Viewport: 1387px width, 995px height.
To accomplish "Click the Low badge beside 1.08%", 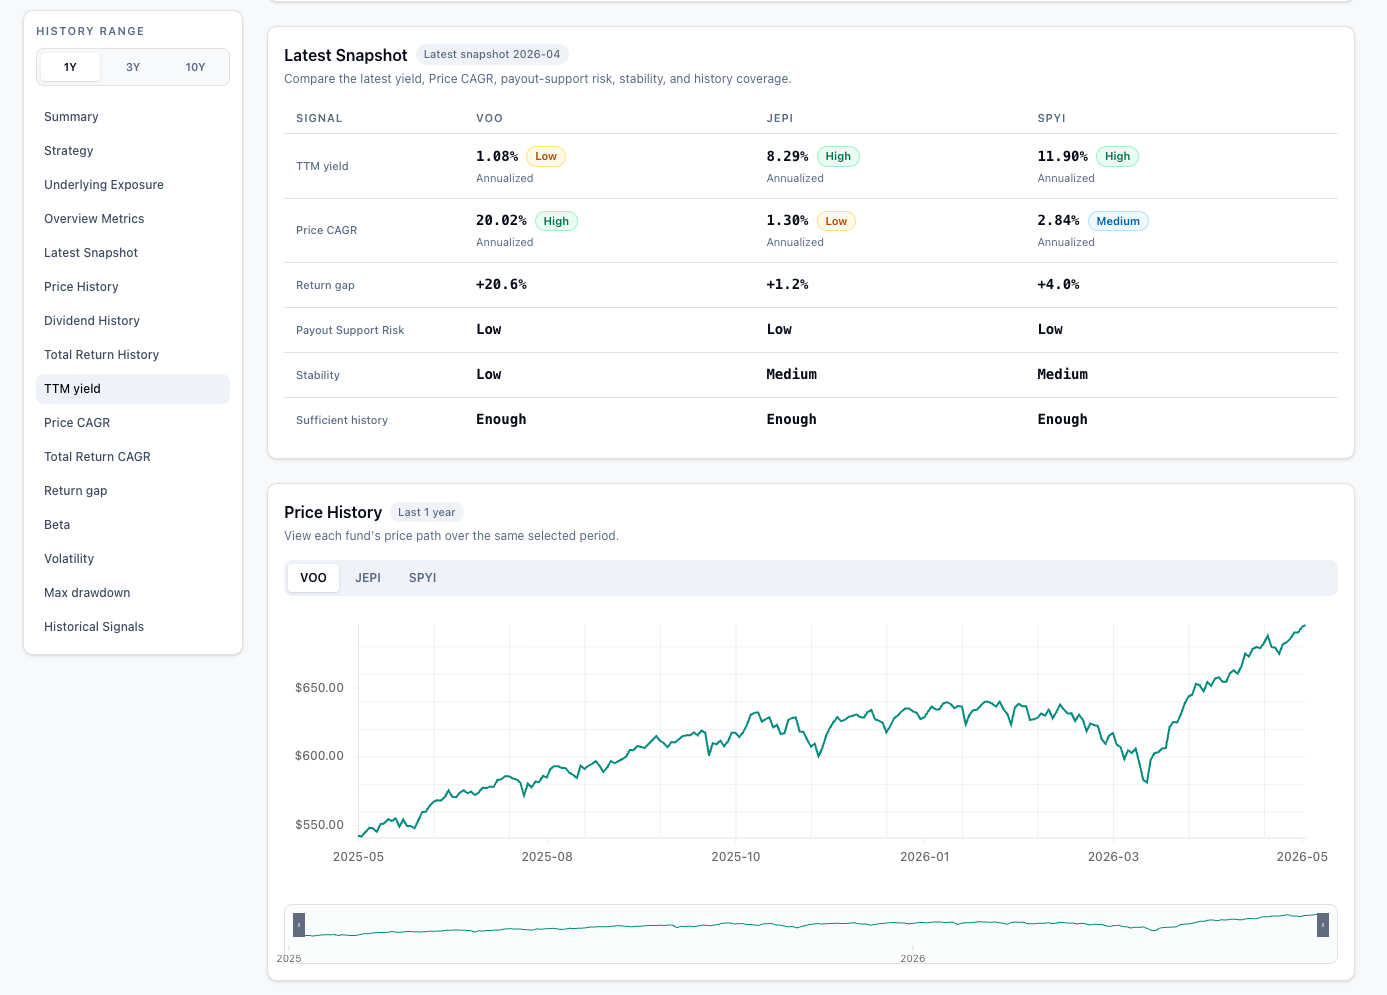I will tap(546, 156).
